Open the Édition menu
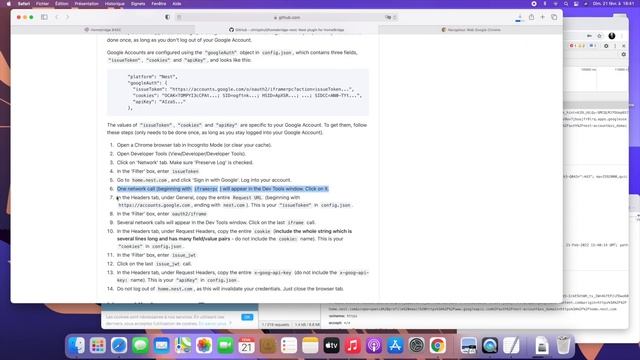The height and width of the screenshot is (360, 640). [x=62, y=4]
